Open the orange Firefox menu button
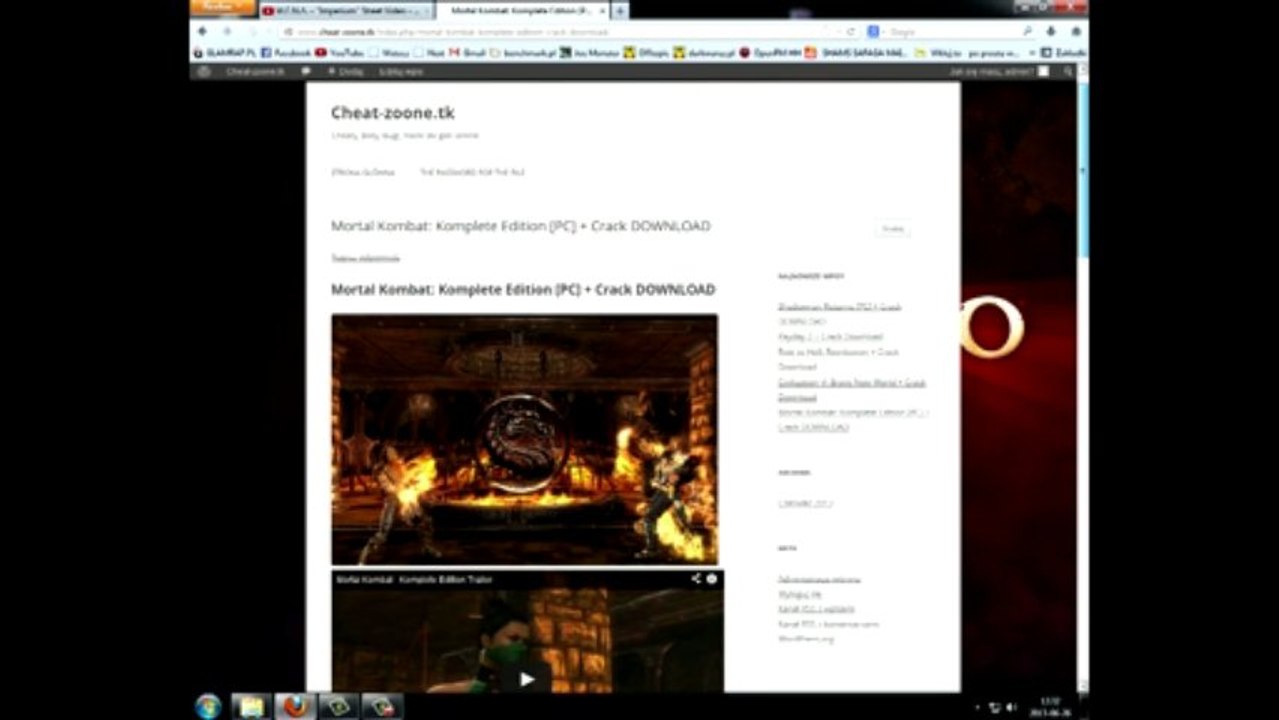This screenshot has width=1279, height=720. (x=221, y=7)
